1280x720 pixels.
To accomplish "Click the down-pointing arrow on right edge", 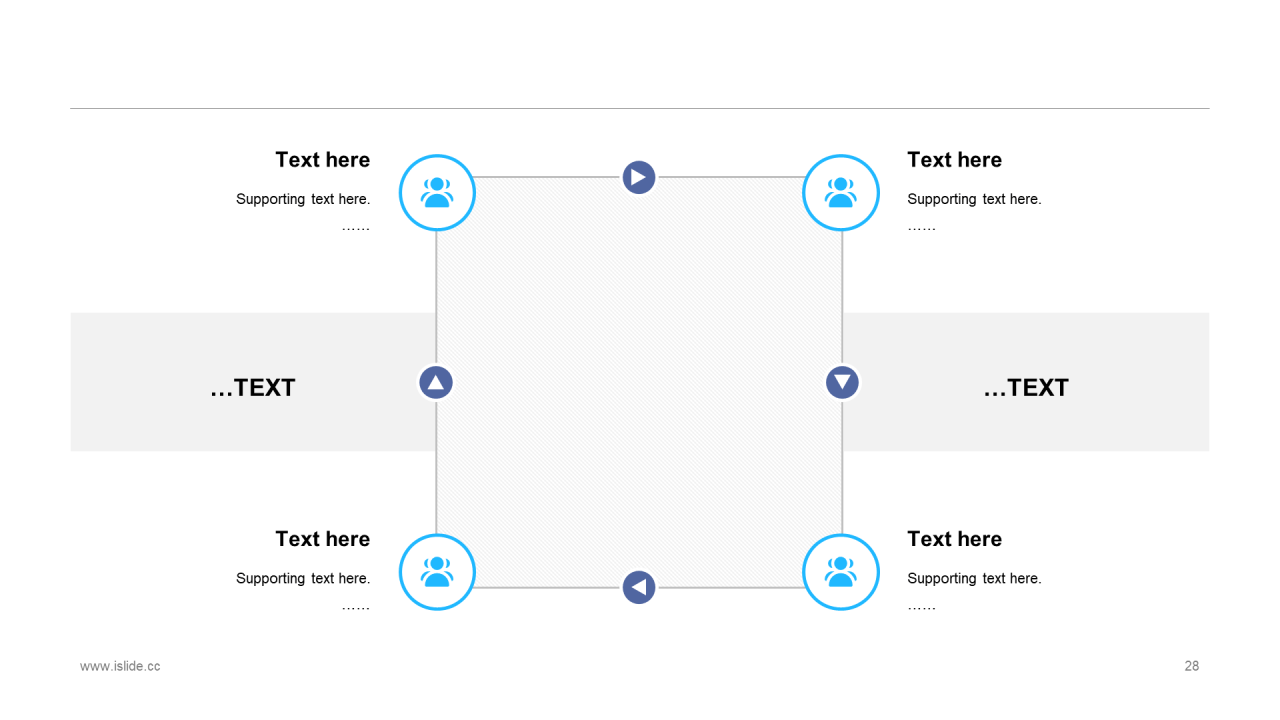I will [842, 382].
